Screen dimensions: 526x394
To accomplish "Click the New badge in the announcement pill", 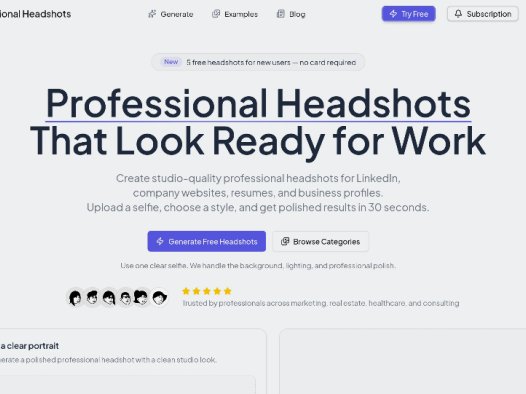I will point(171,62).
